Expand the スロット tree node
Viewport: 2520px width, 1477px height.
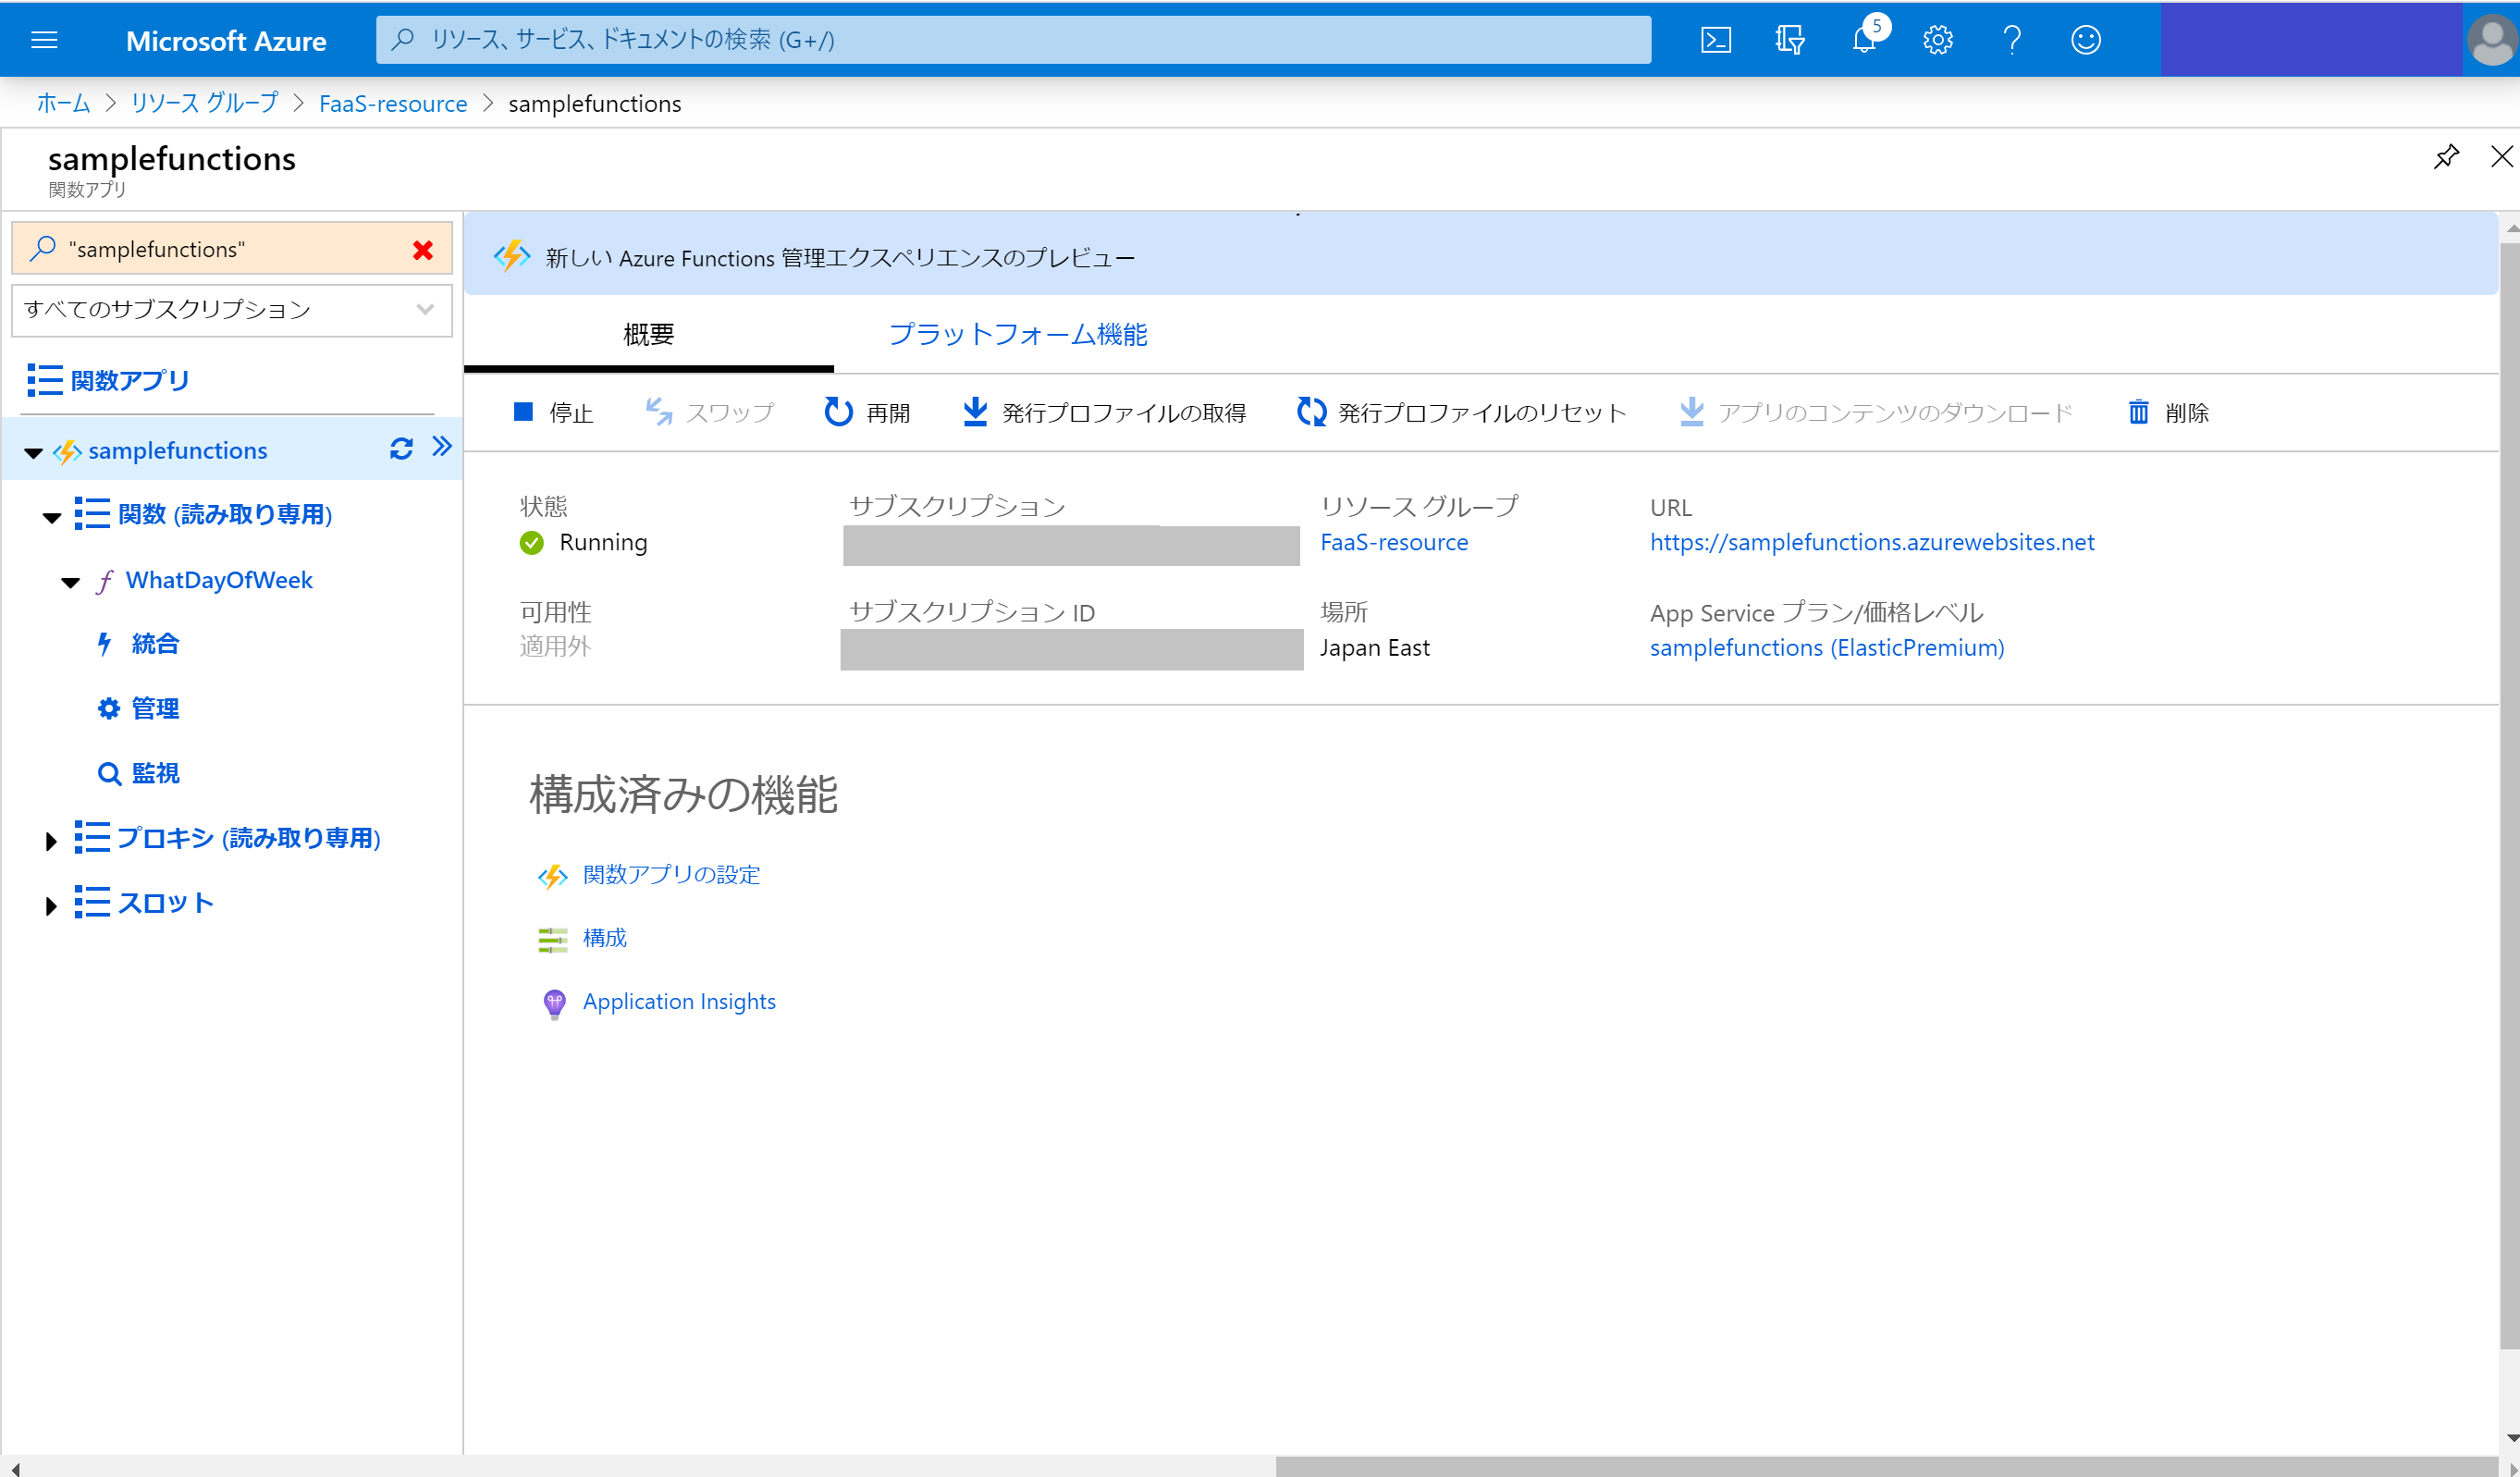tap(51, 906)
